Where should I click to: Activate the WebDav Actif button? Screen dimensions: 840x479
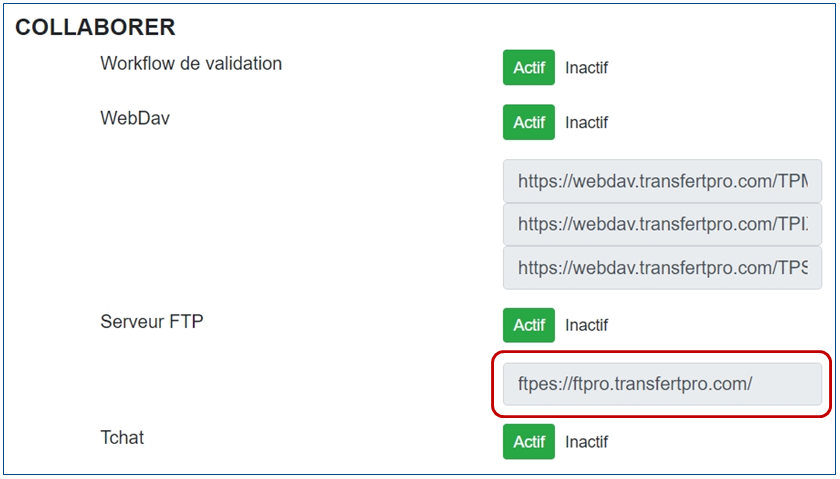click(529, 122)
